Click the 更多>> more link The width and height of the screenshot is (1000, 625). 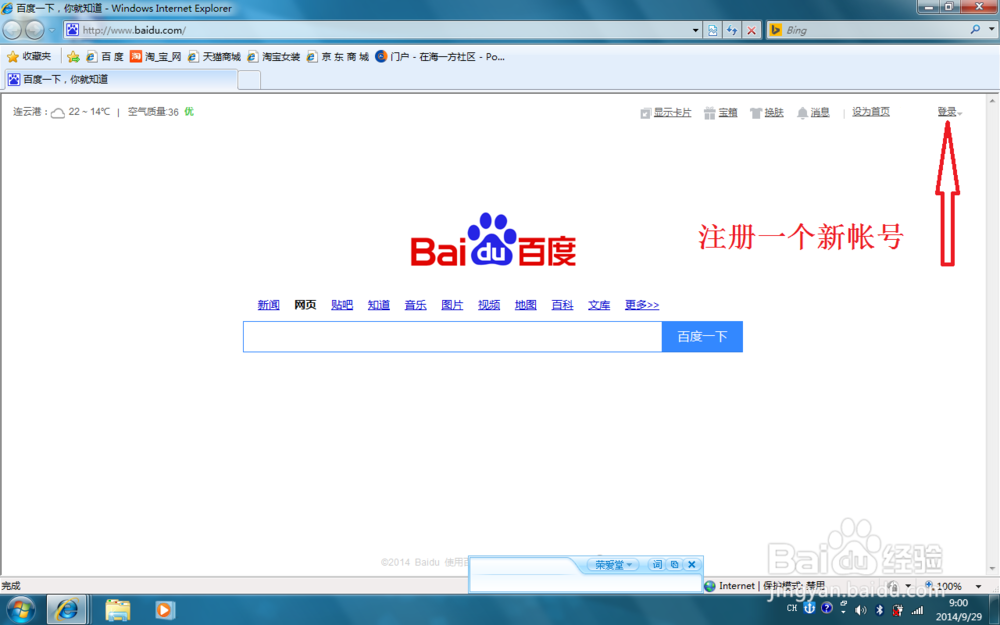(642, 305)
